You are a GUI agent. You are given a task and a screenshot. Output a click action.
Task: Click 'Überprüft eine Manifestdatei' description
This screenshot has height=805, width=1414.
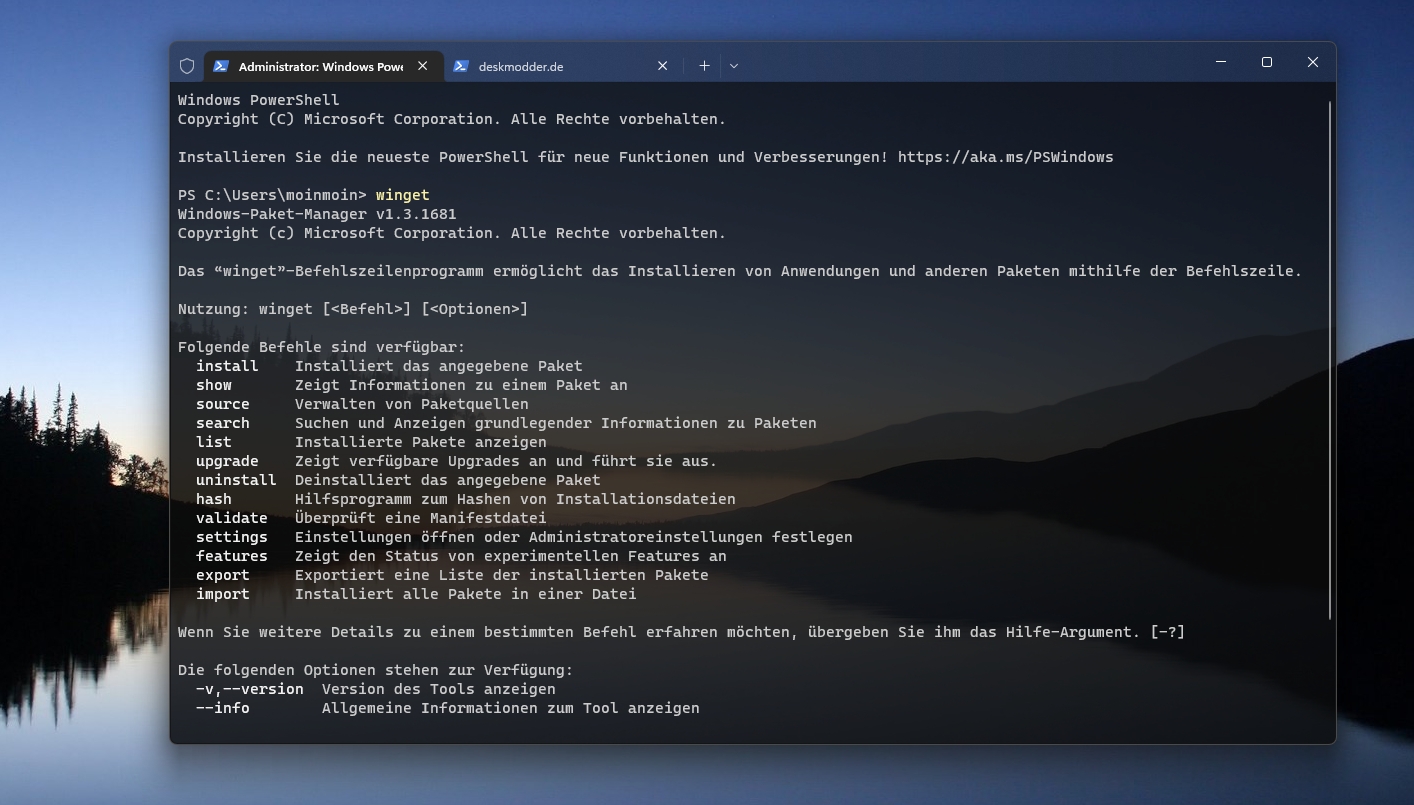click(421, 518)
